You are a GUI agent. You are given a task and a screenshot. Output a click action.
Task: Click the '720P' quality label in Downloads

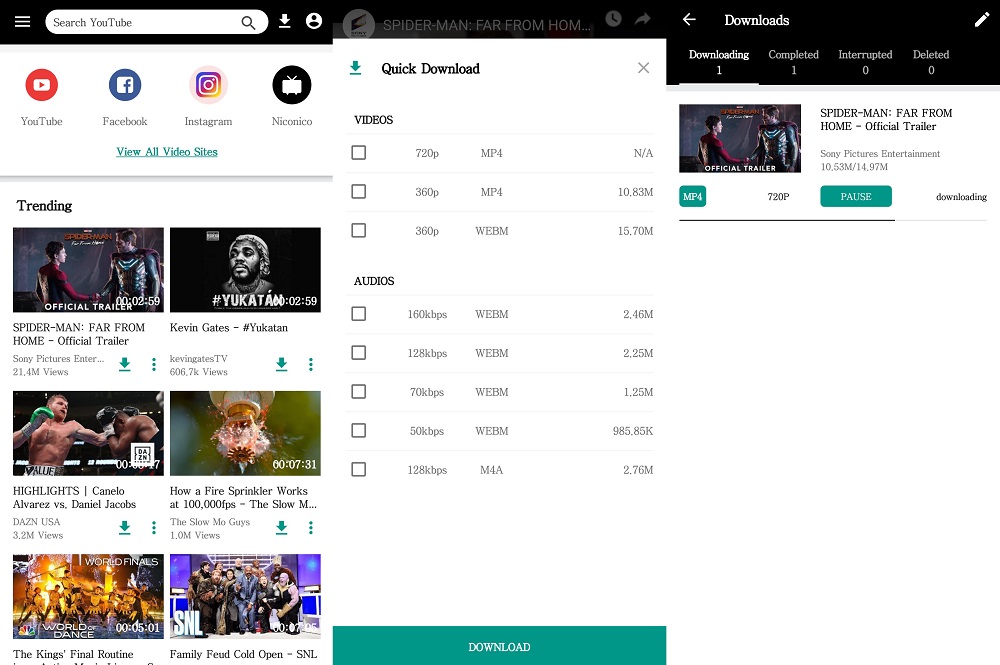tap(778, 197)
